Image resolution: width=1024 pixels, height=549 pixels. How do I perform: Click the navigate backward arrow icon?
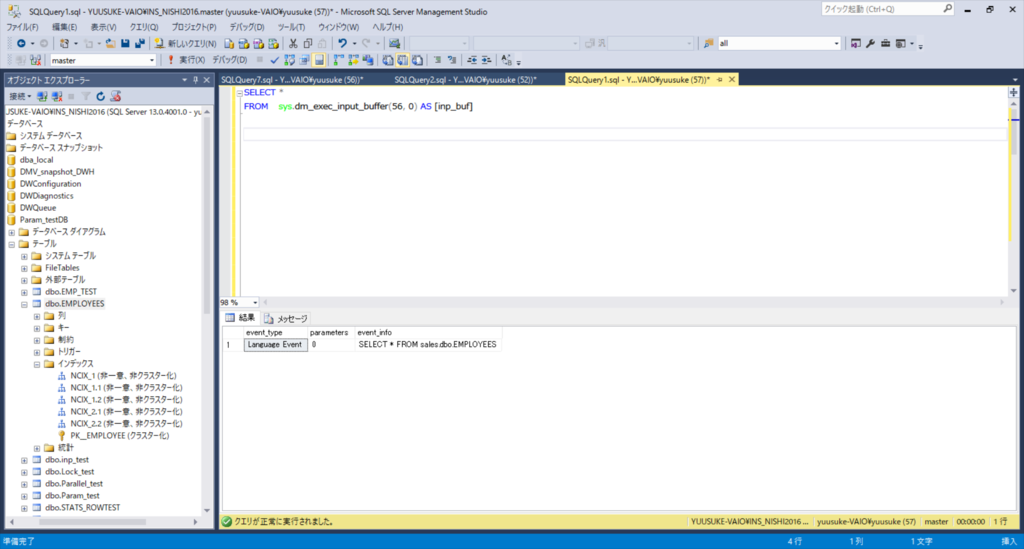pos(21,44)
